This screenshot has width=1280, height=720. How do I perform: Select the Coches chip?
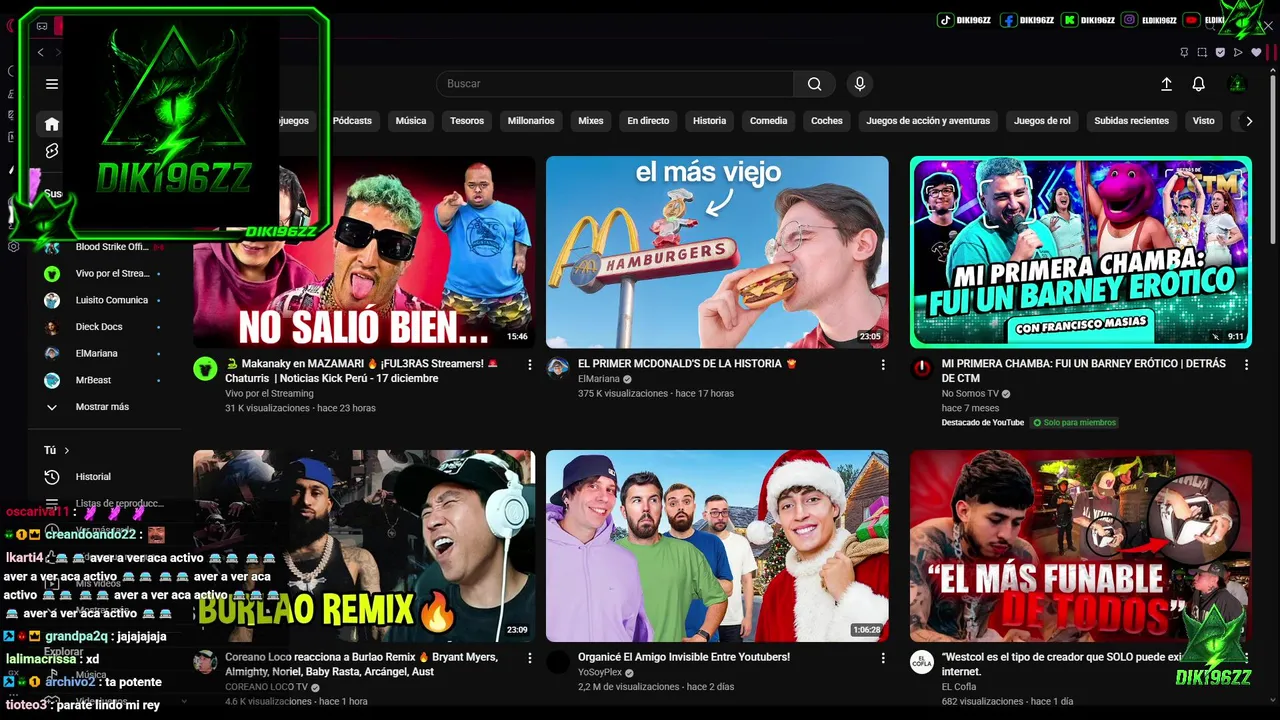coord(827,121)
